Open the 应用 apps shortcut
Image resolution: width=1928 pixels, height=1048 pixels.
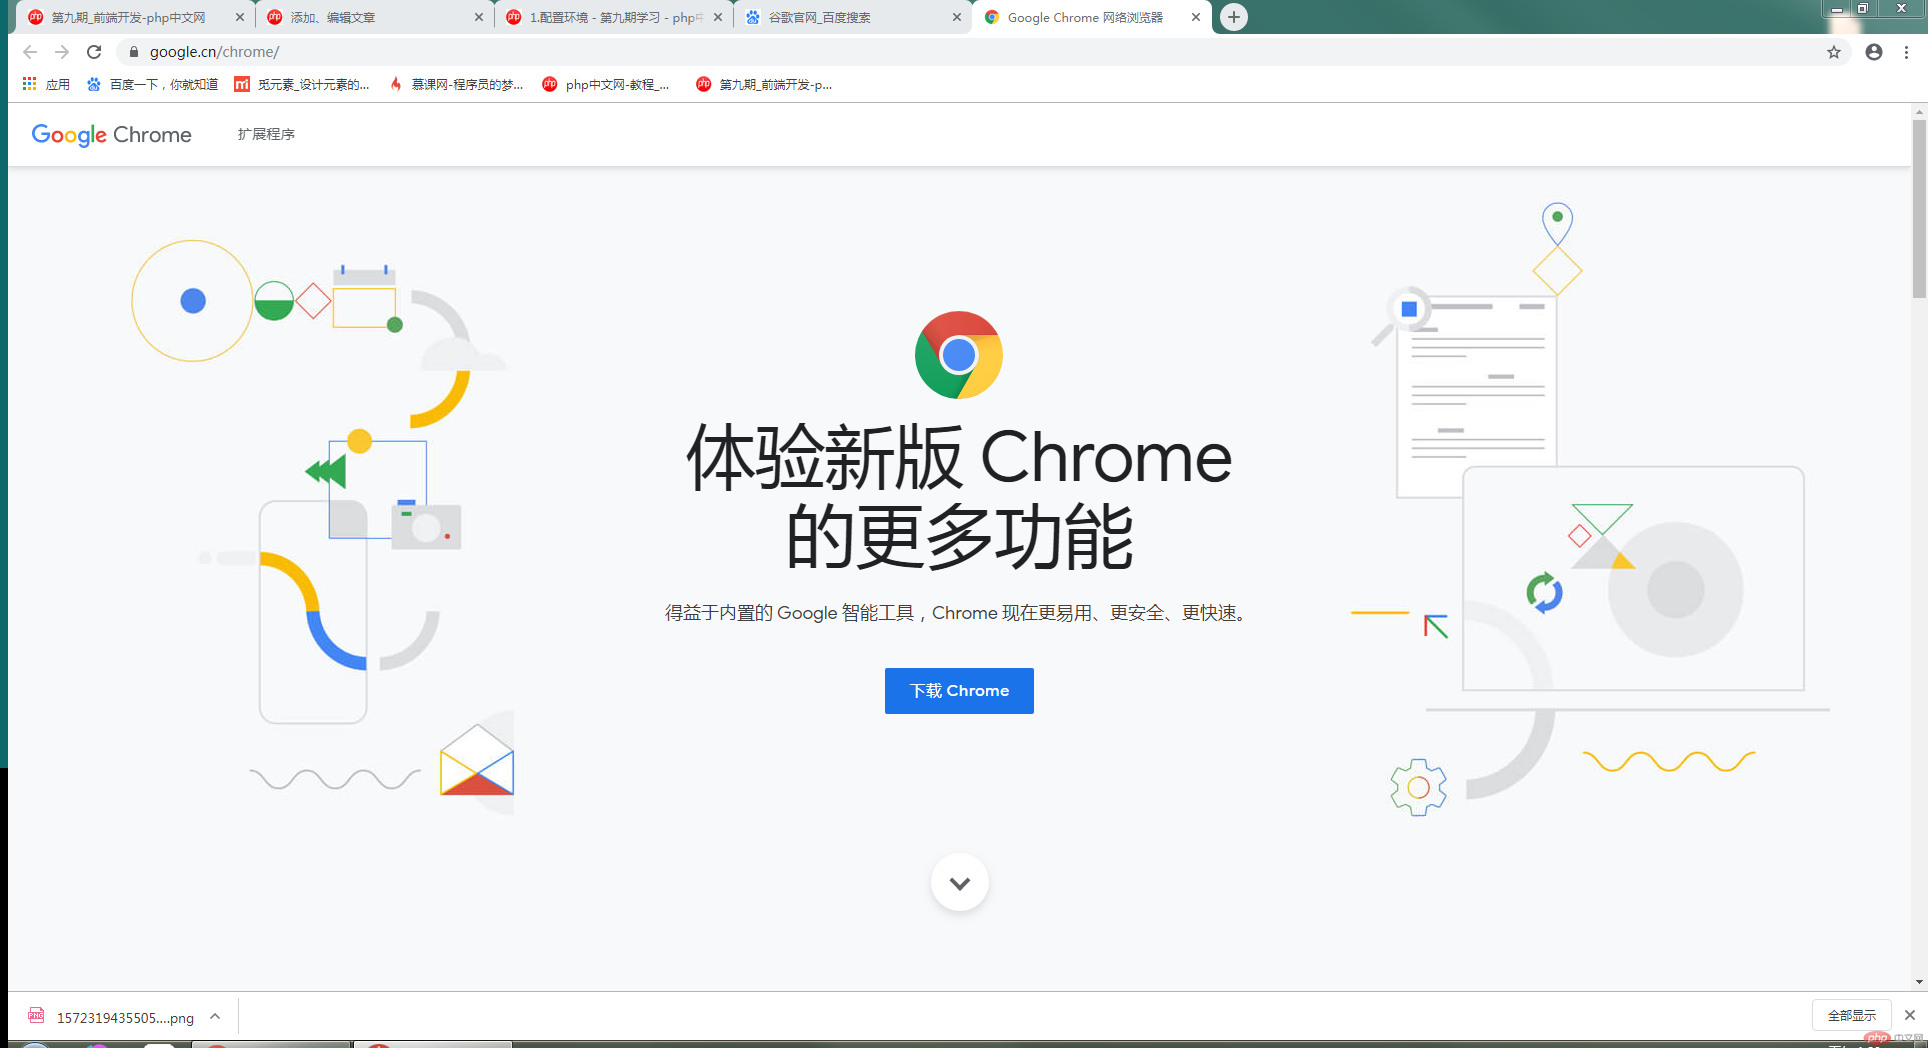(46, 84)
